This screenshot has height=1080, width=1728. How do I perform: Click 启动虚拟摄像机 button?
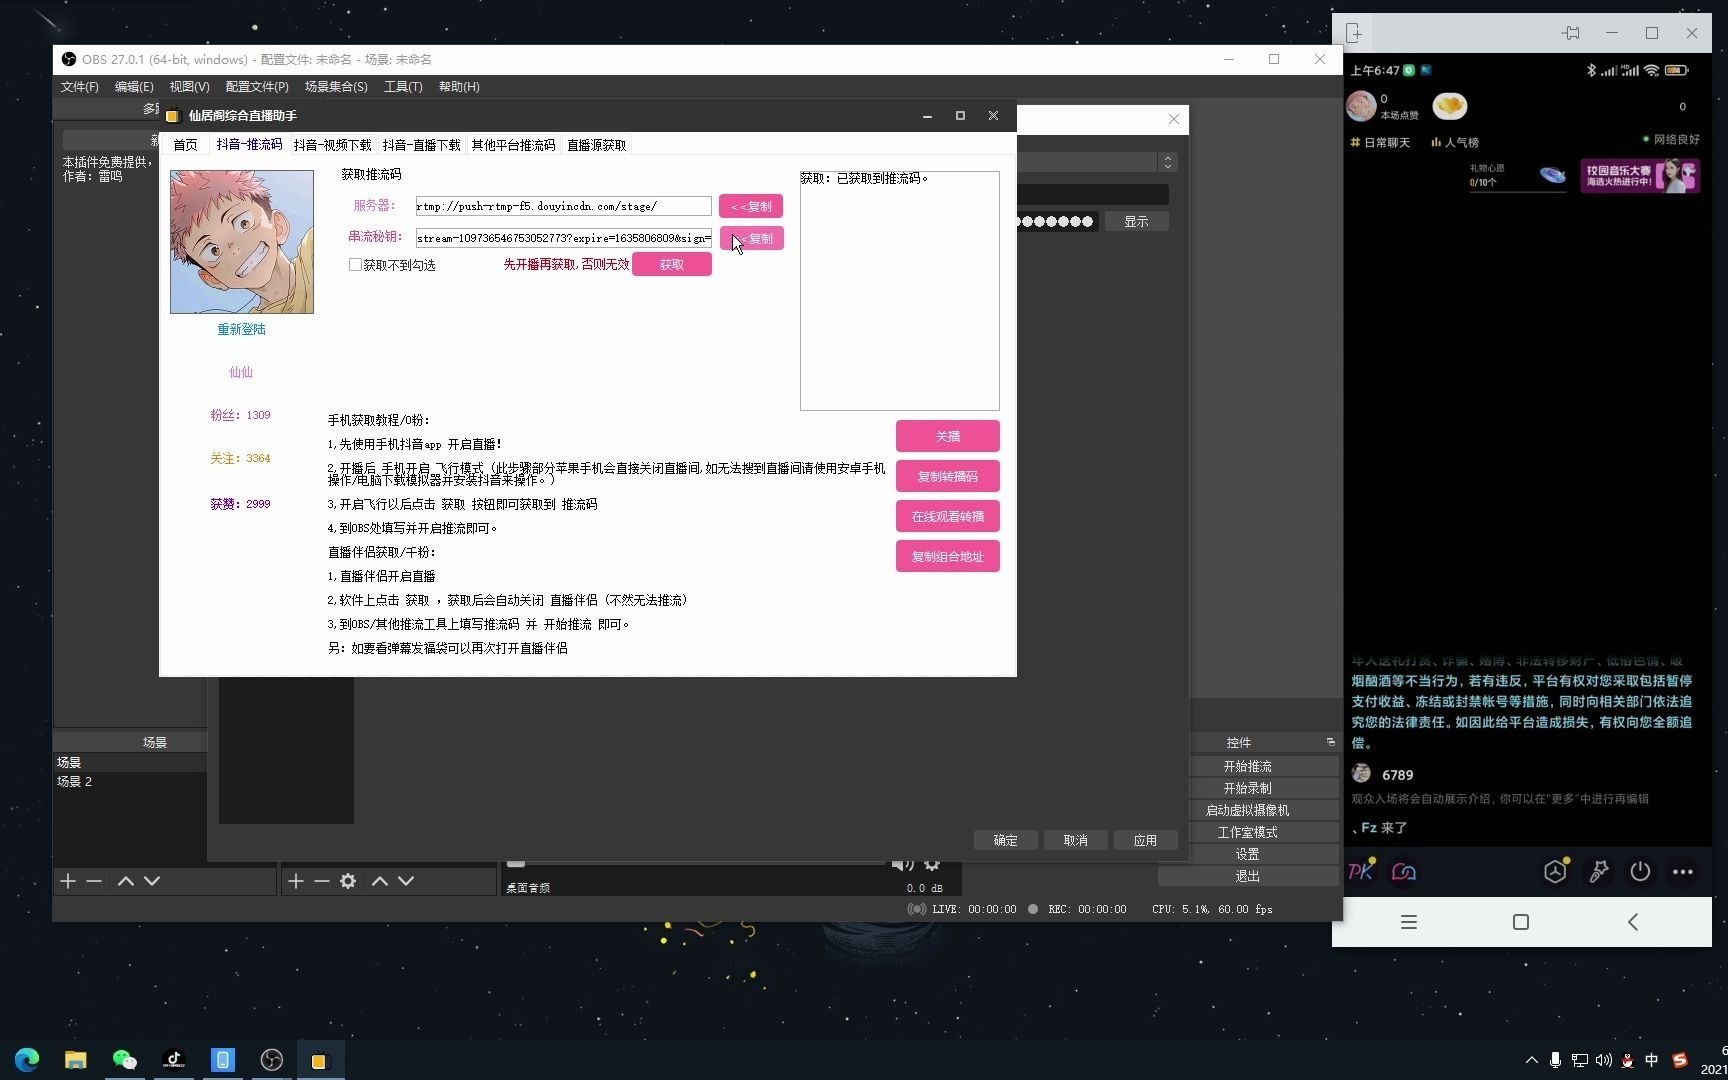1247,810
